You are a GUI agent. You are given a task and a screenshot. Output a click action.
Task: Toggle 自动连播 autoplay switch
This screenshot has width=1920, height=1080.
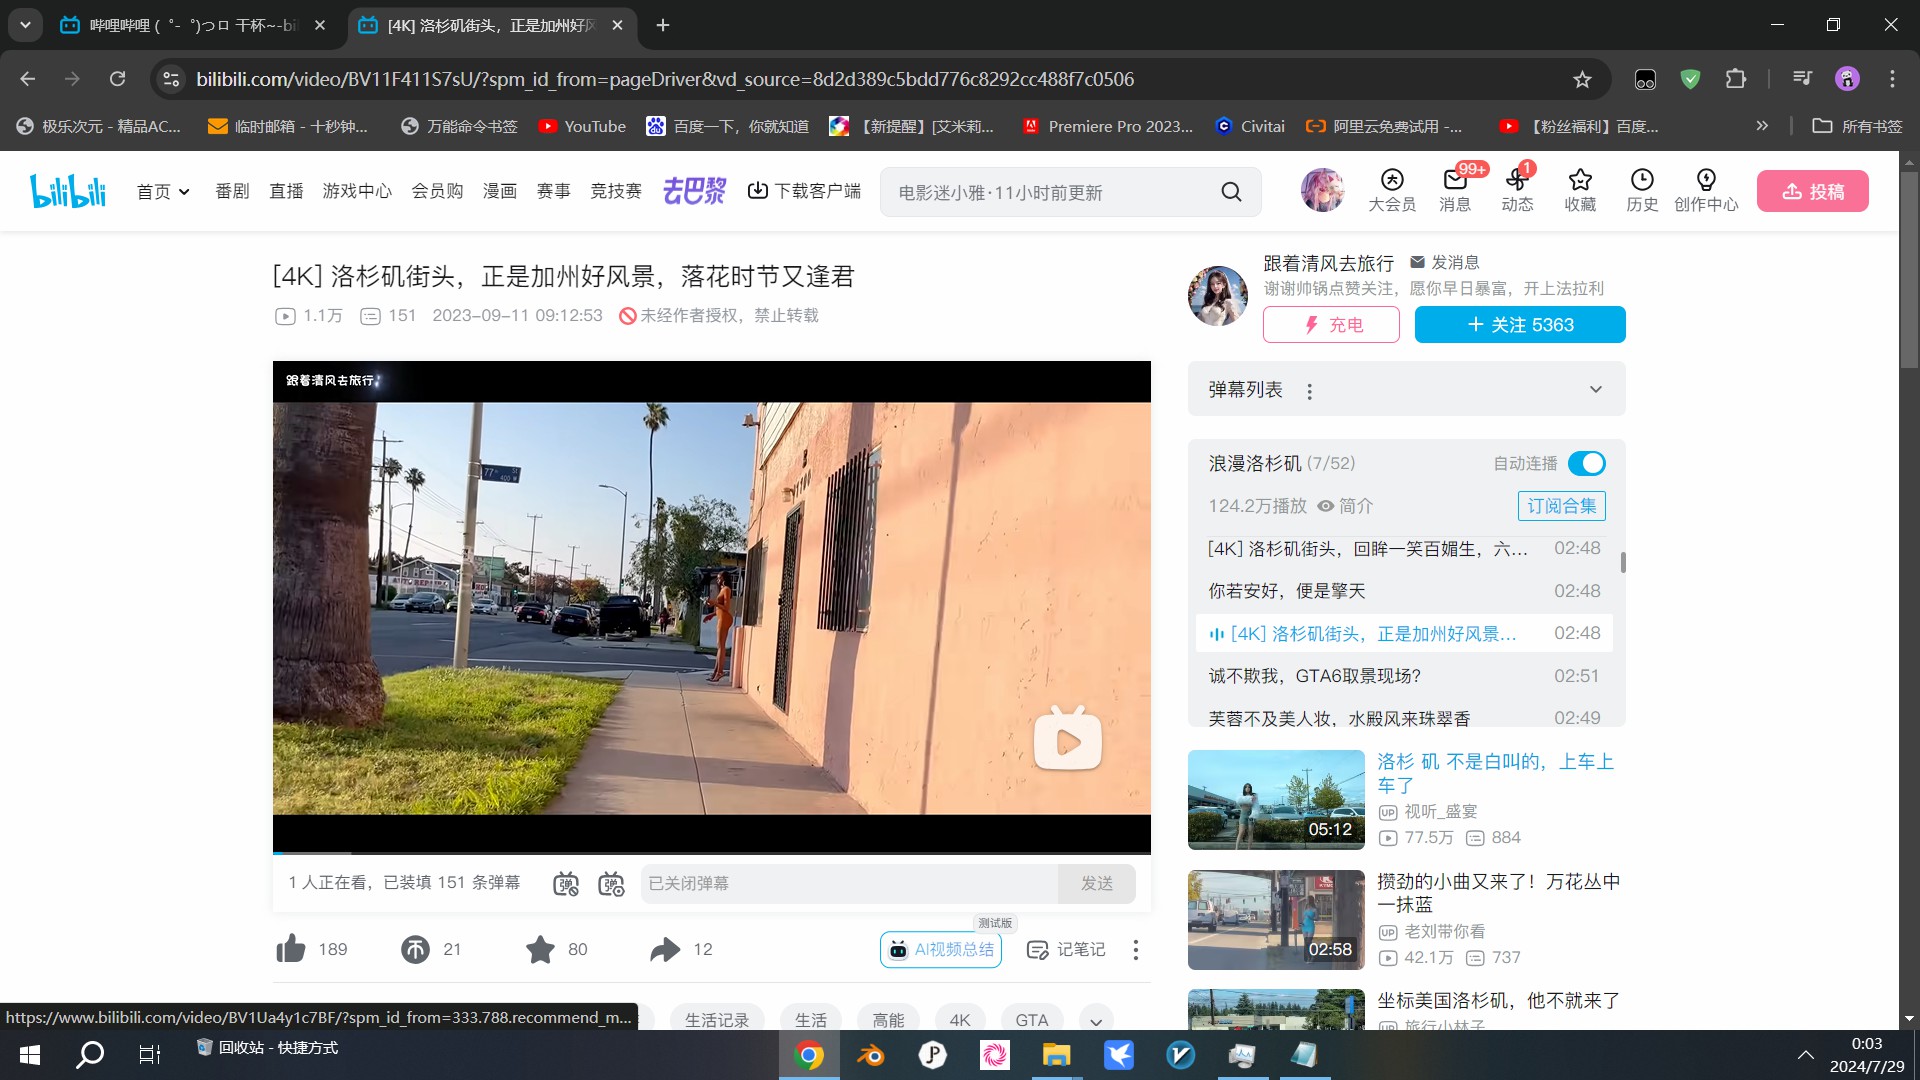pos(1587,463)
